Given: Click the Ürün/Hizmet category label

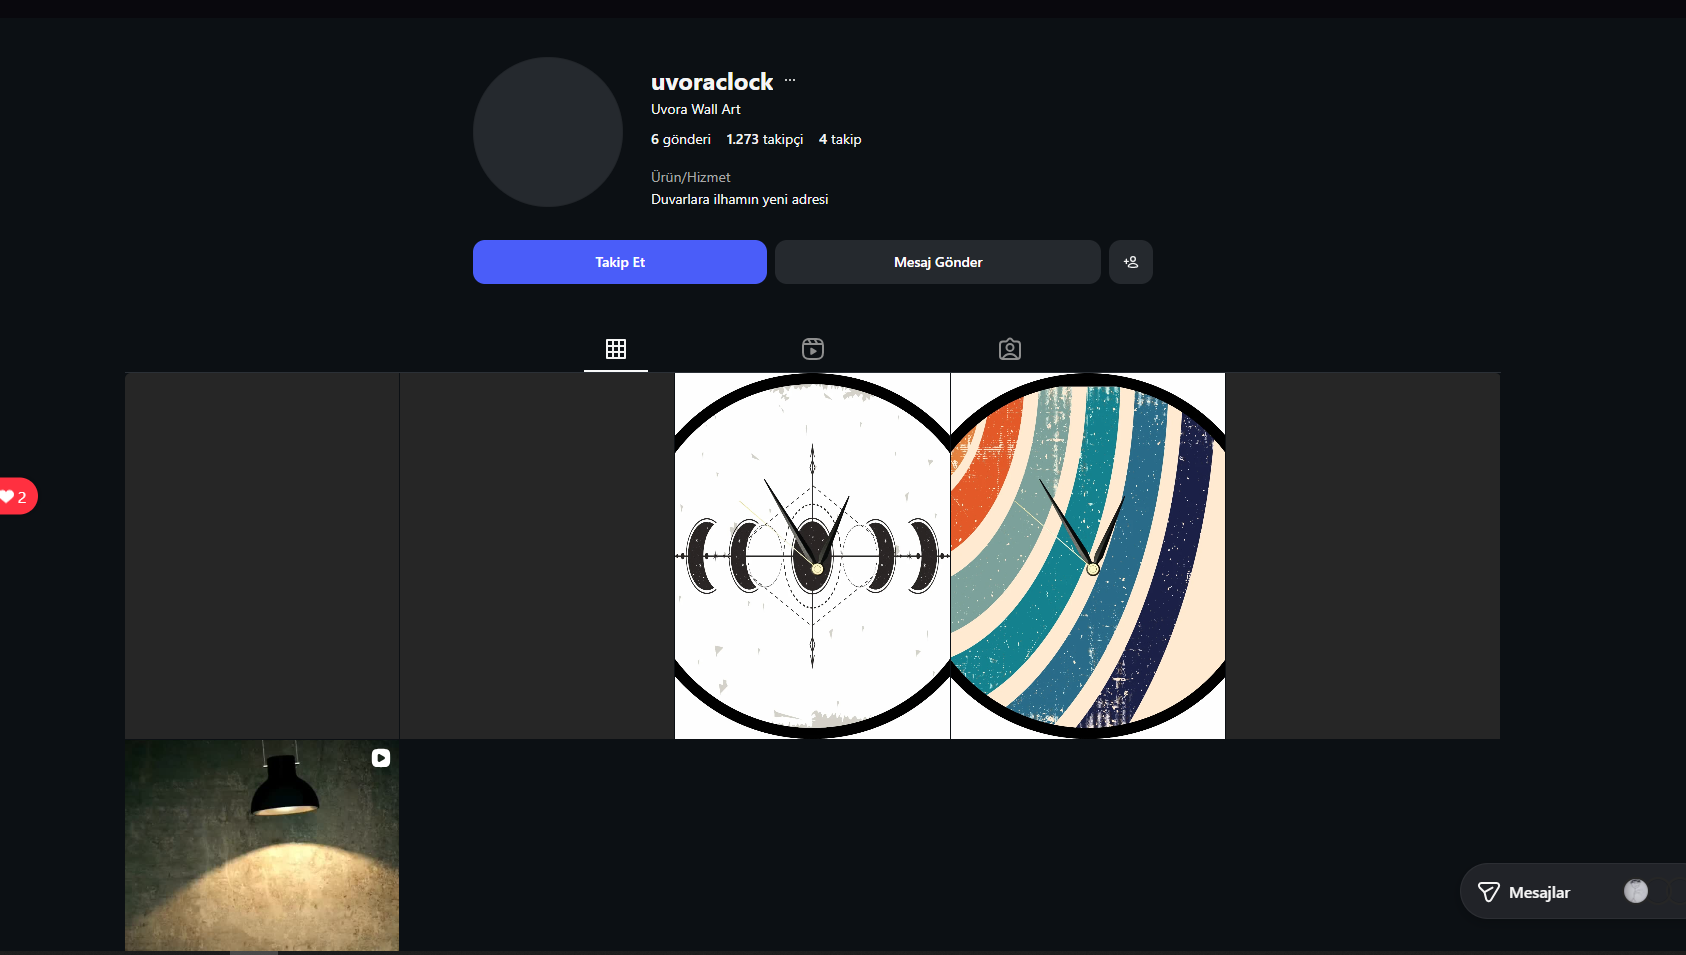Looking at the screenshot, I should tap(691, 177).
